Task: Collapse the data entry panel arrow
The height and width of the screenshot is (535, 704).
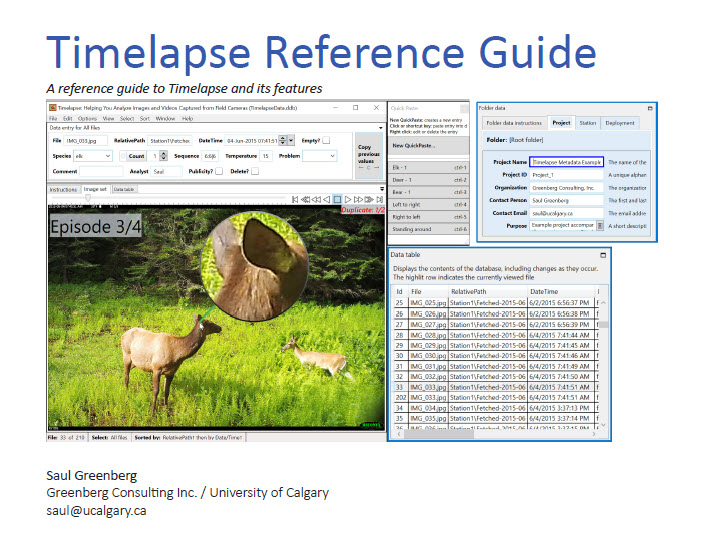Action: (x=381, y=128)
